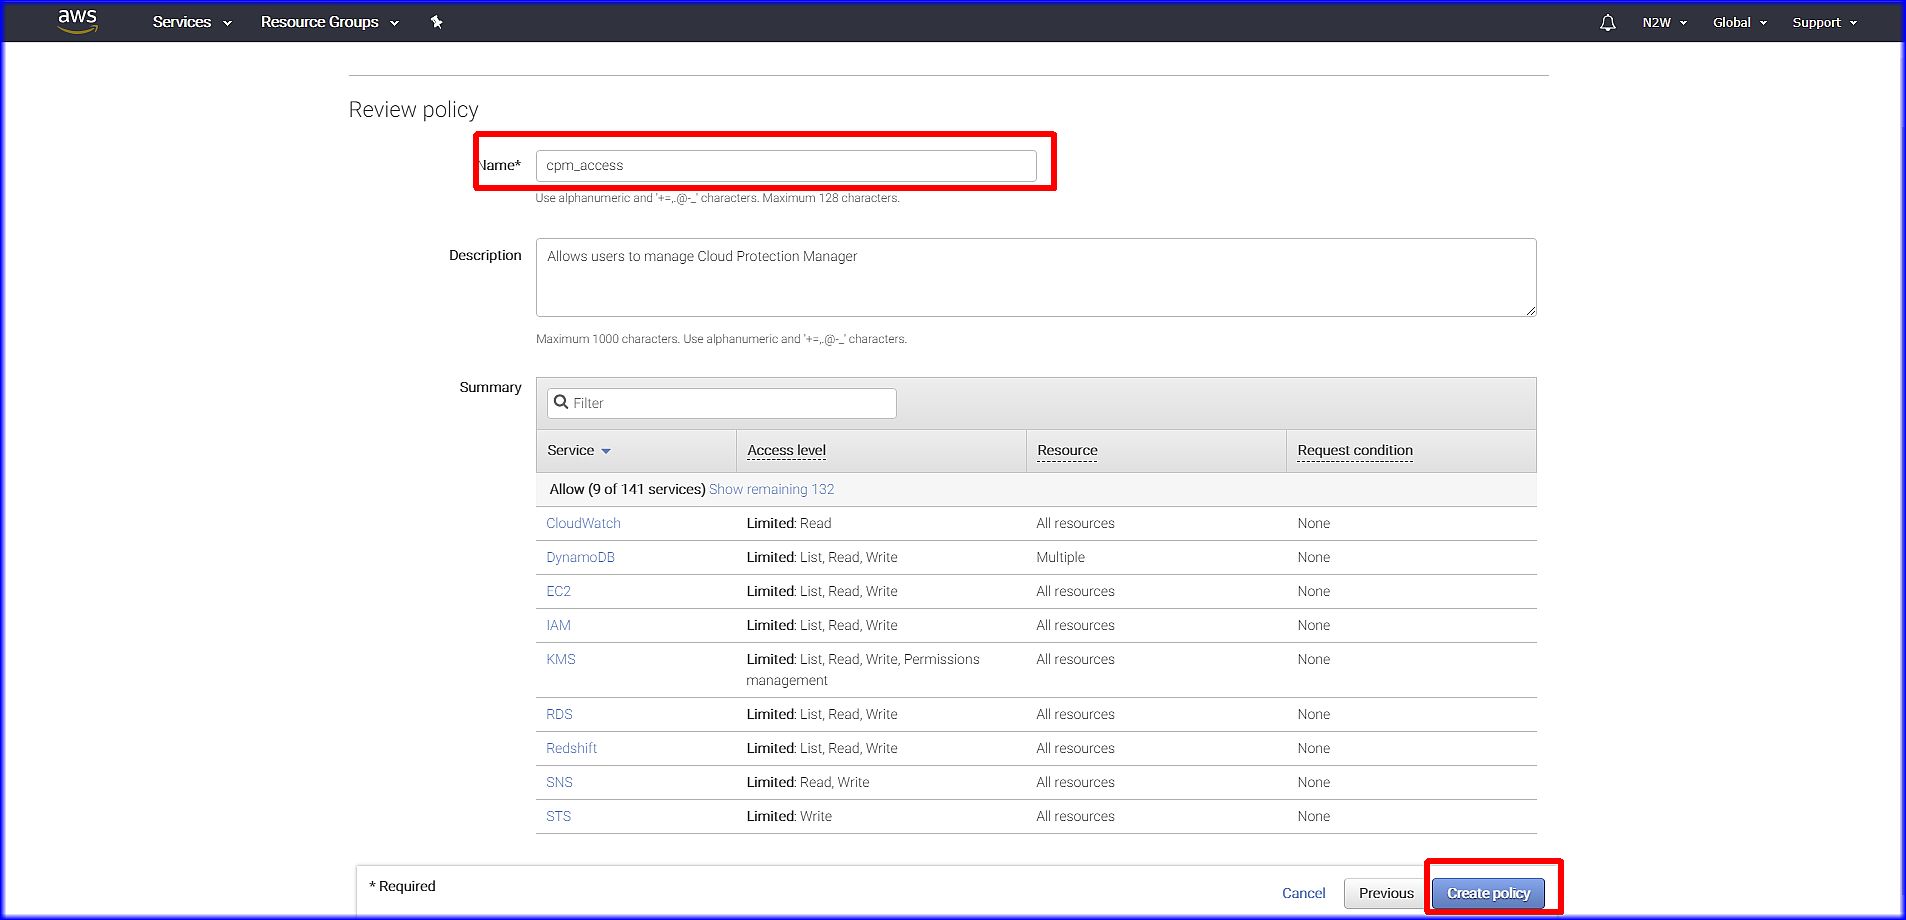Screen dimensions: 1906x920
Task: Show remaining 132 services
Action: [x=771, y=489]
